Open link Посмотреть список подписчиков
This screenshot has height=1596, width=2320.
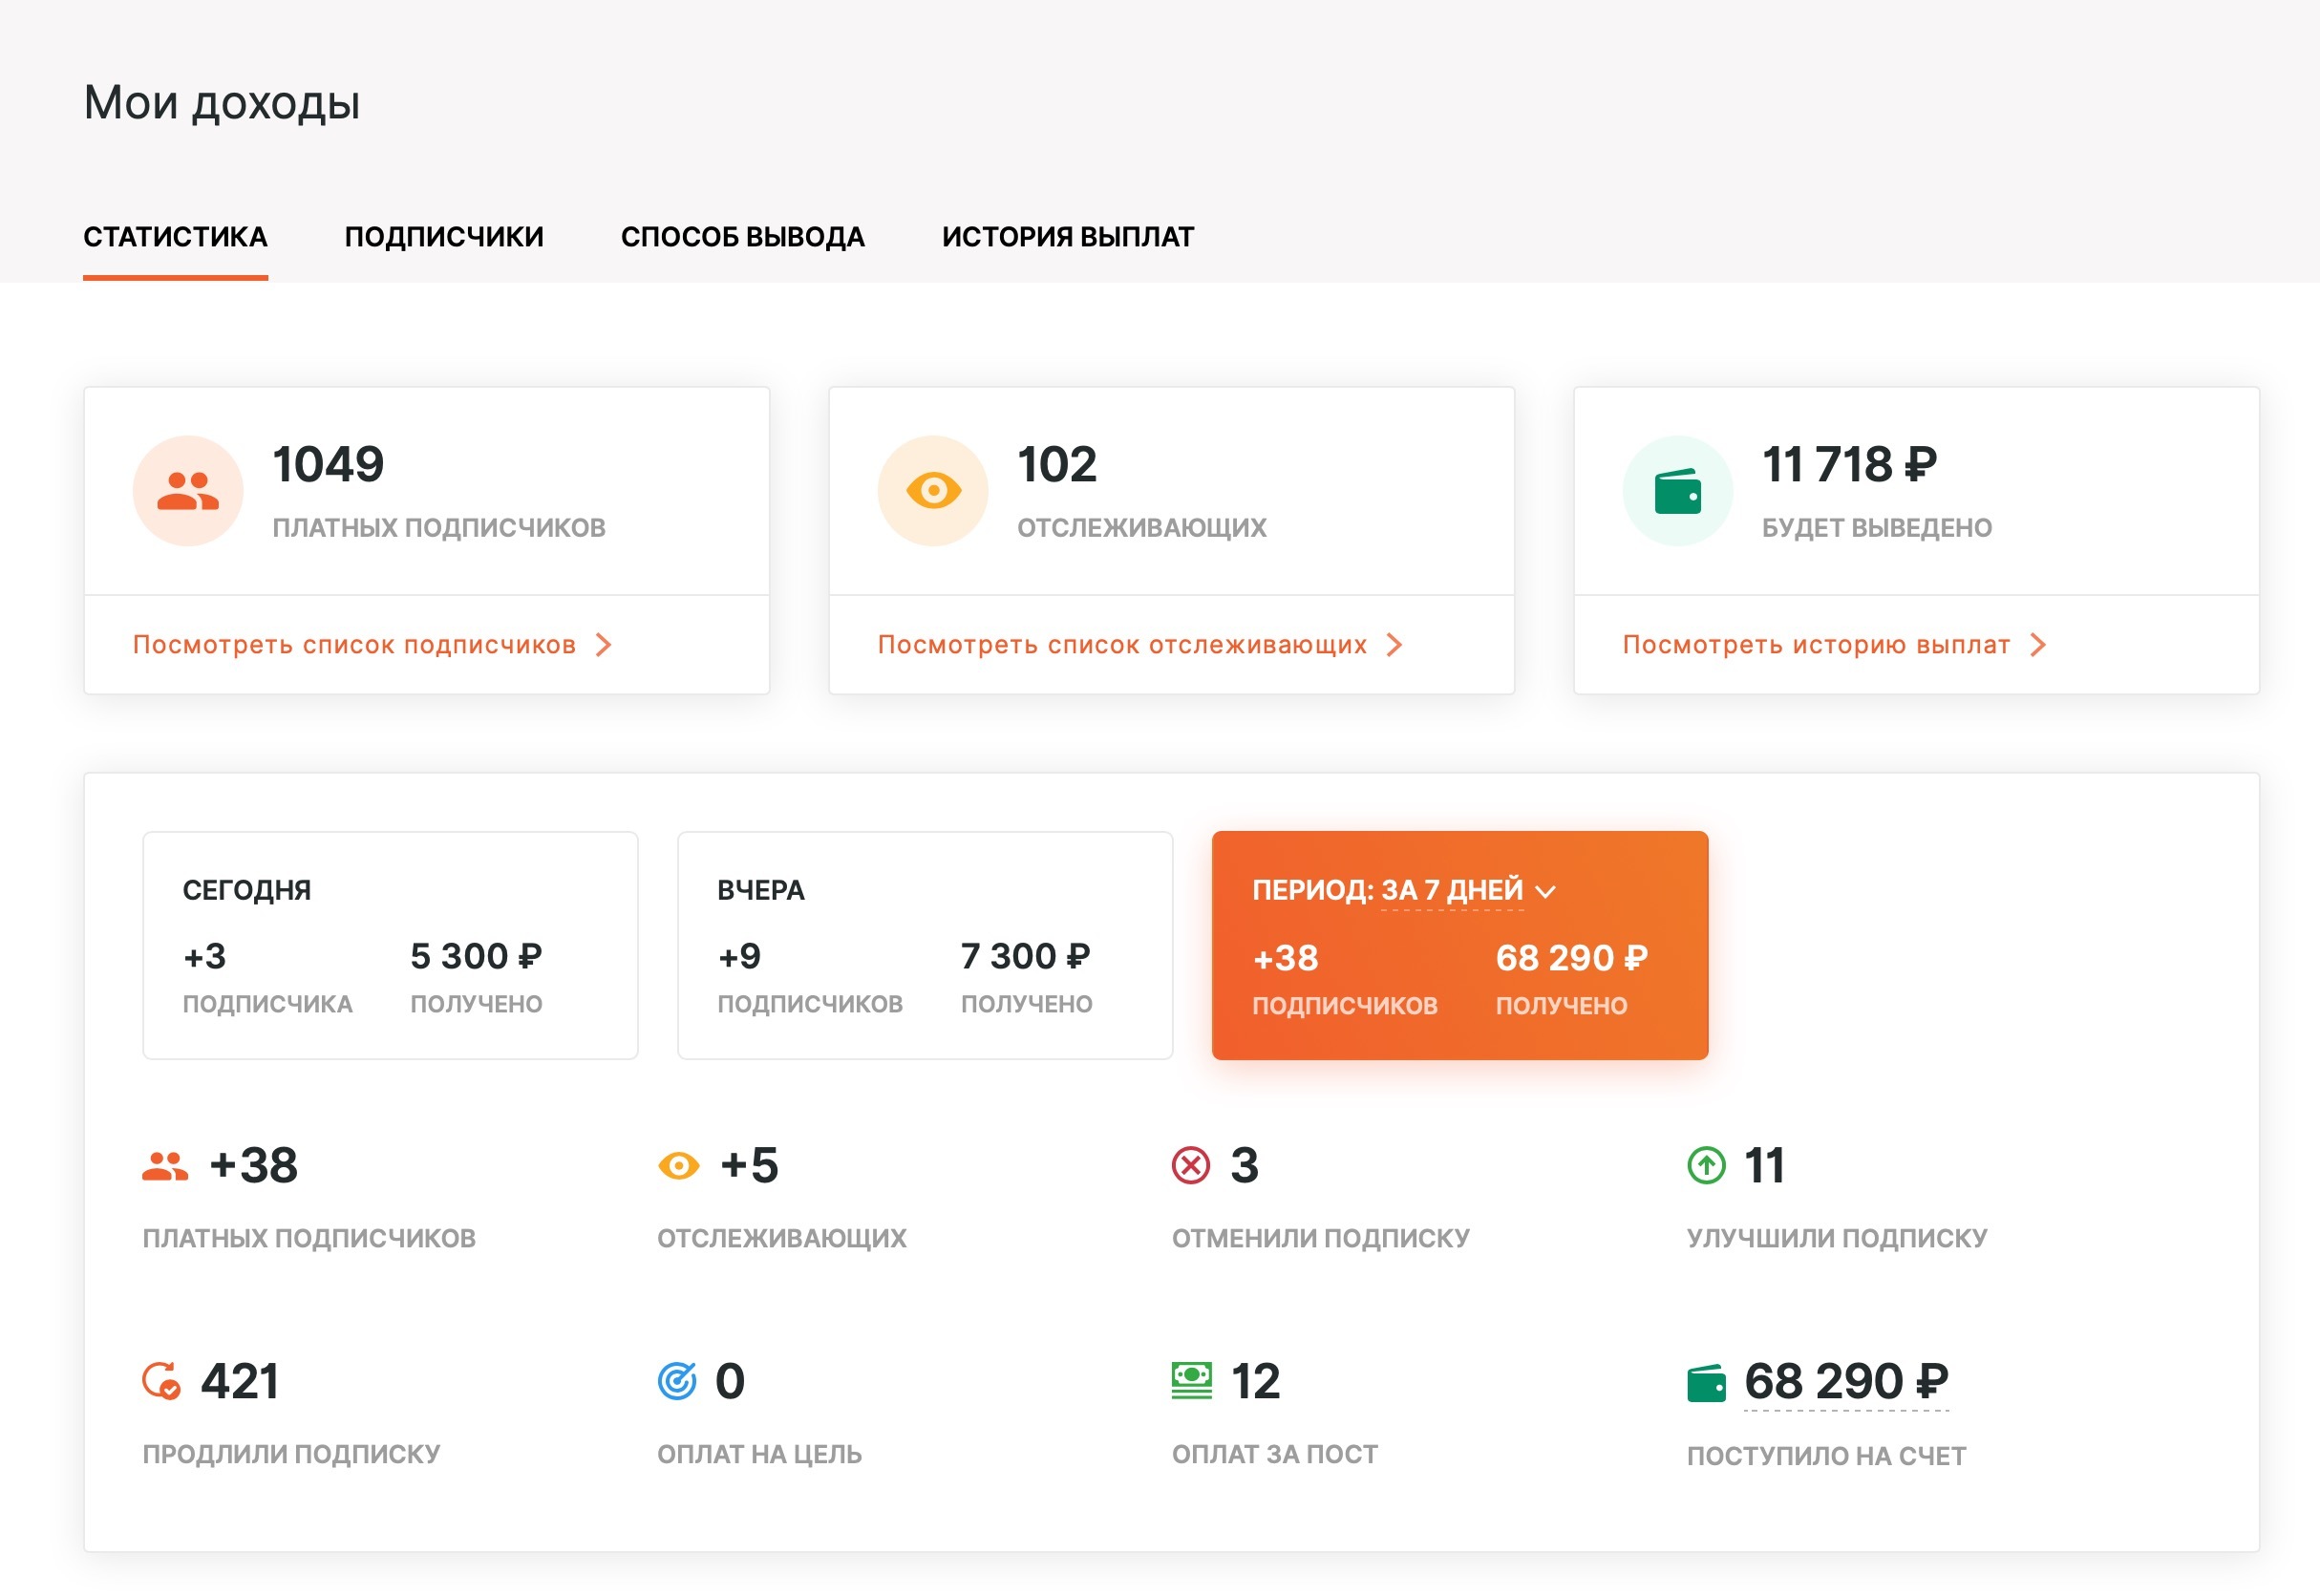[x=355, y=645]
